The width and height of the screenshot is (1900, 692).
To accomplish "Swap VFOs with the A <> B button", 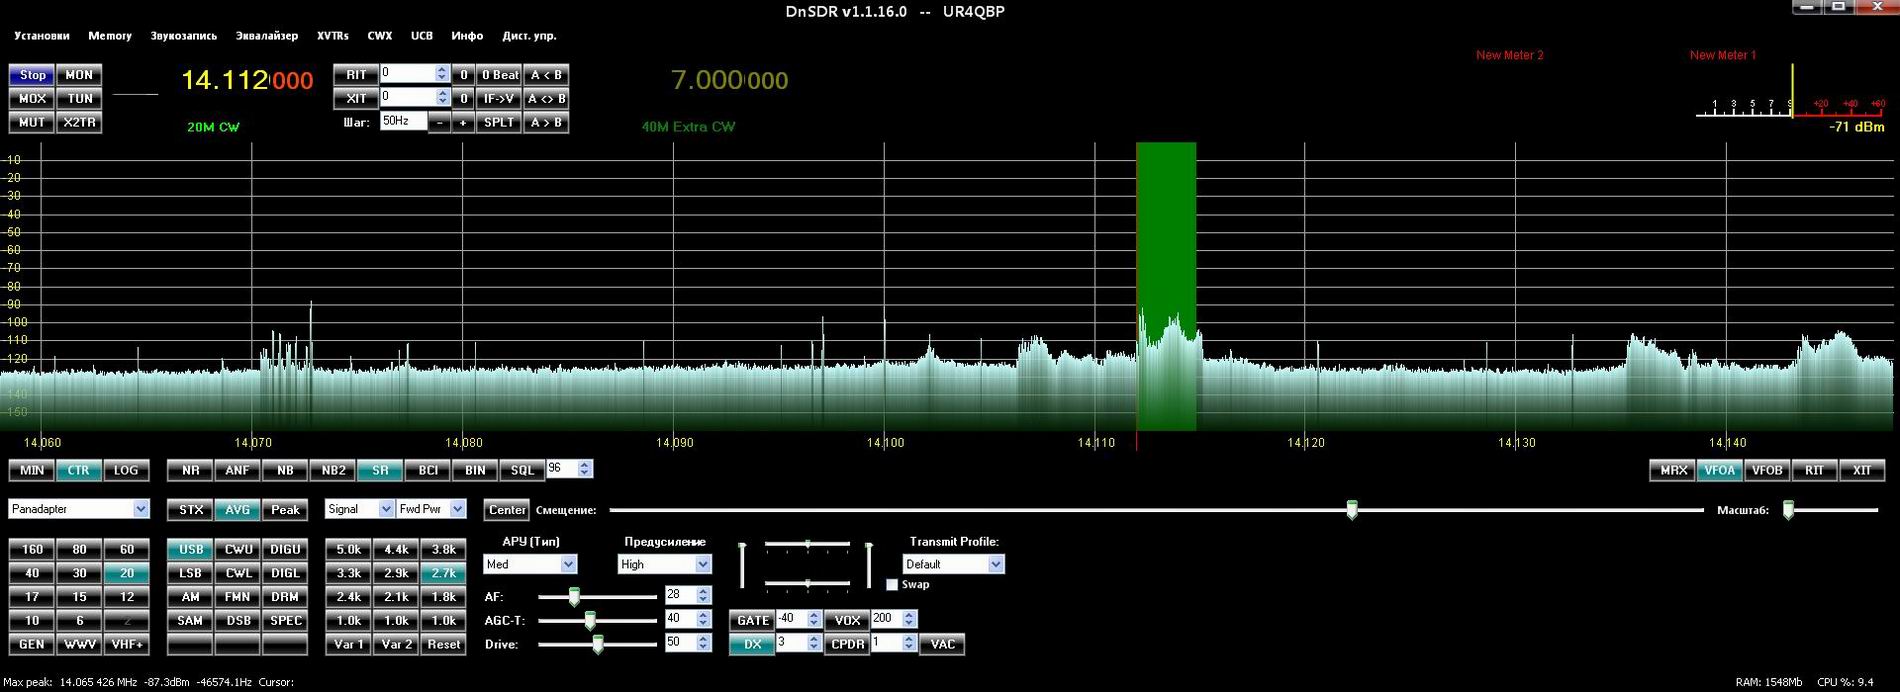I will [546, 99].
